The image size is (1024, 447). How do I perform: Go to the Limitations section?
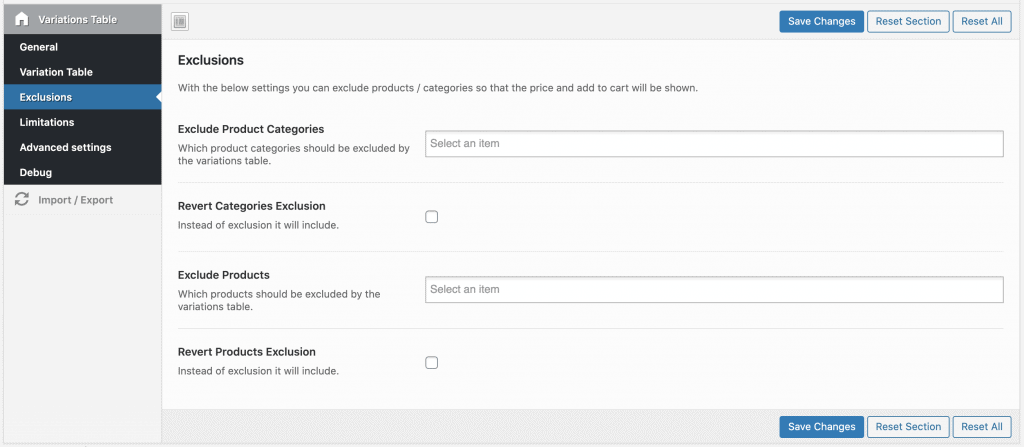click(x=47, y=122)
